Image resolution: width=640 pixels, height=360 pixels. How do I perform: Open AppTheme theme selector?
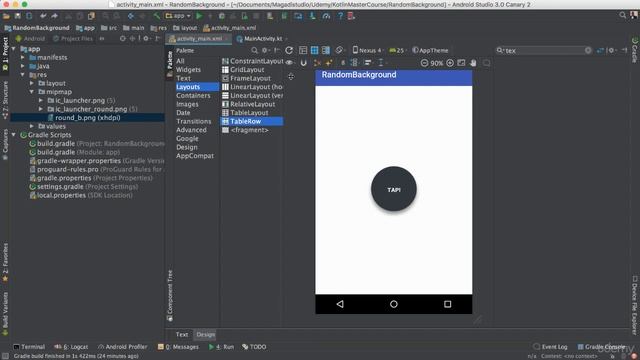pos(430,50)
